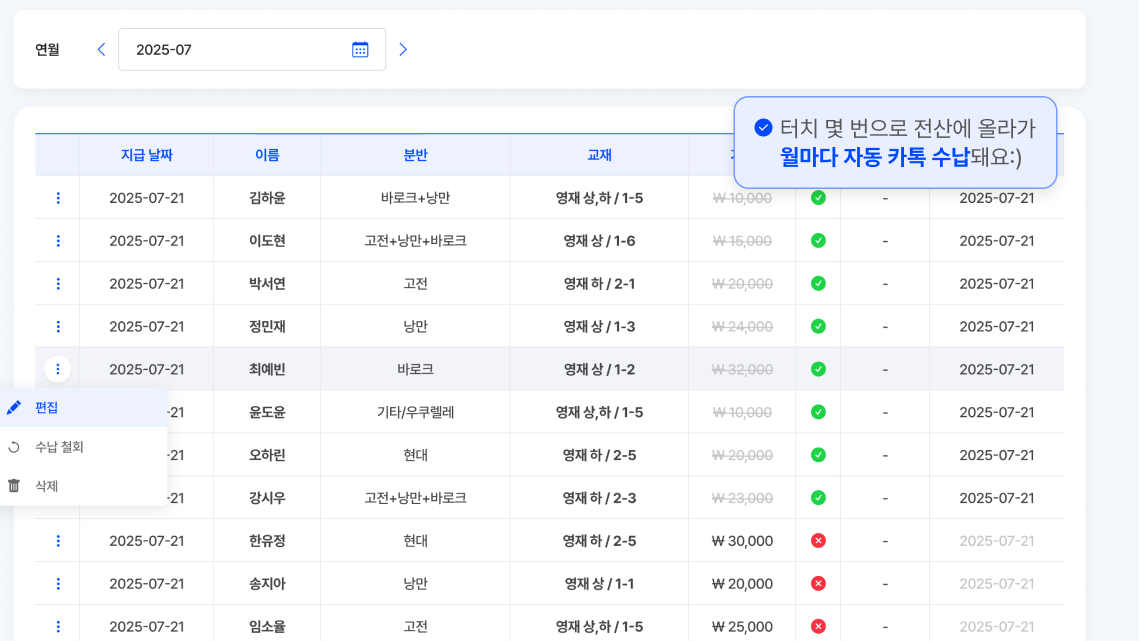Click the automatic KakaoTalk payment promo banner

coord(895,142)
